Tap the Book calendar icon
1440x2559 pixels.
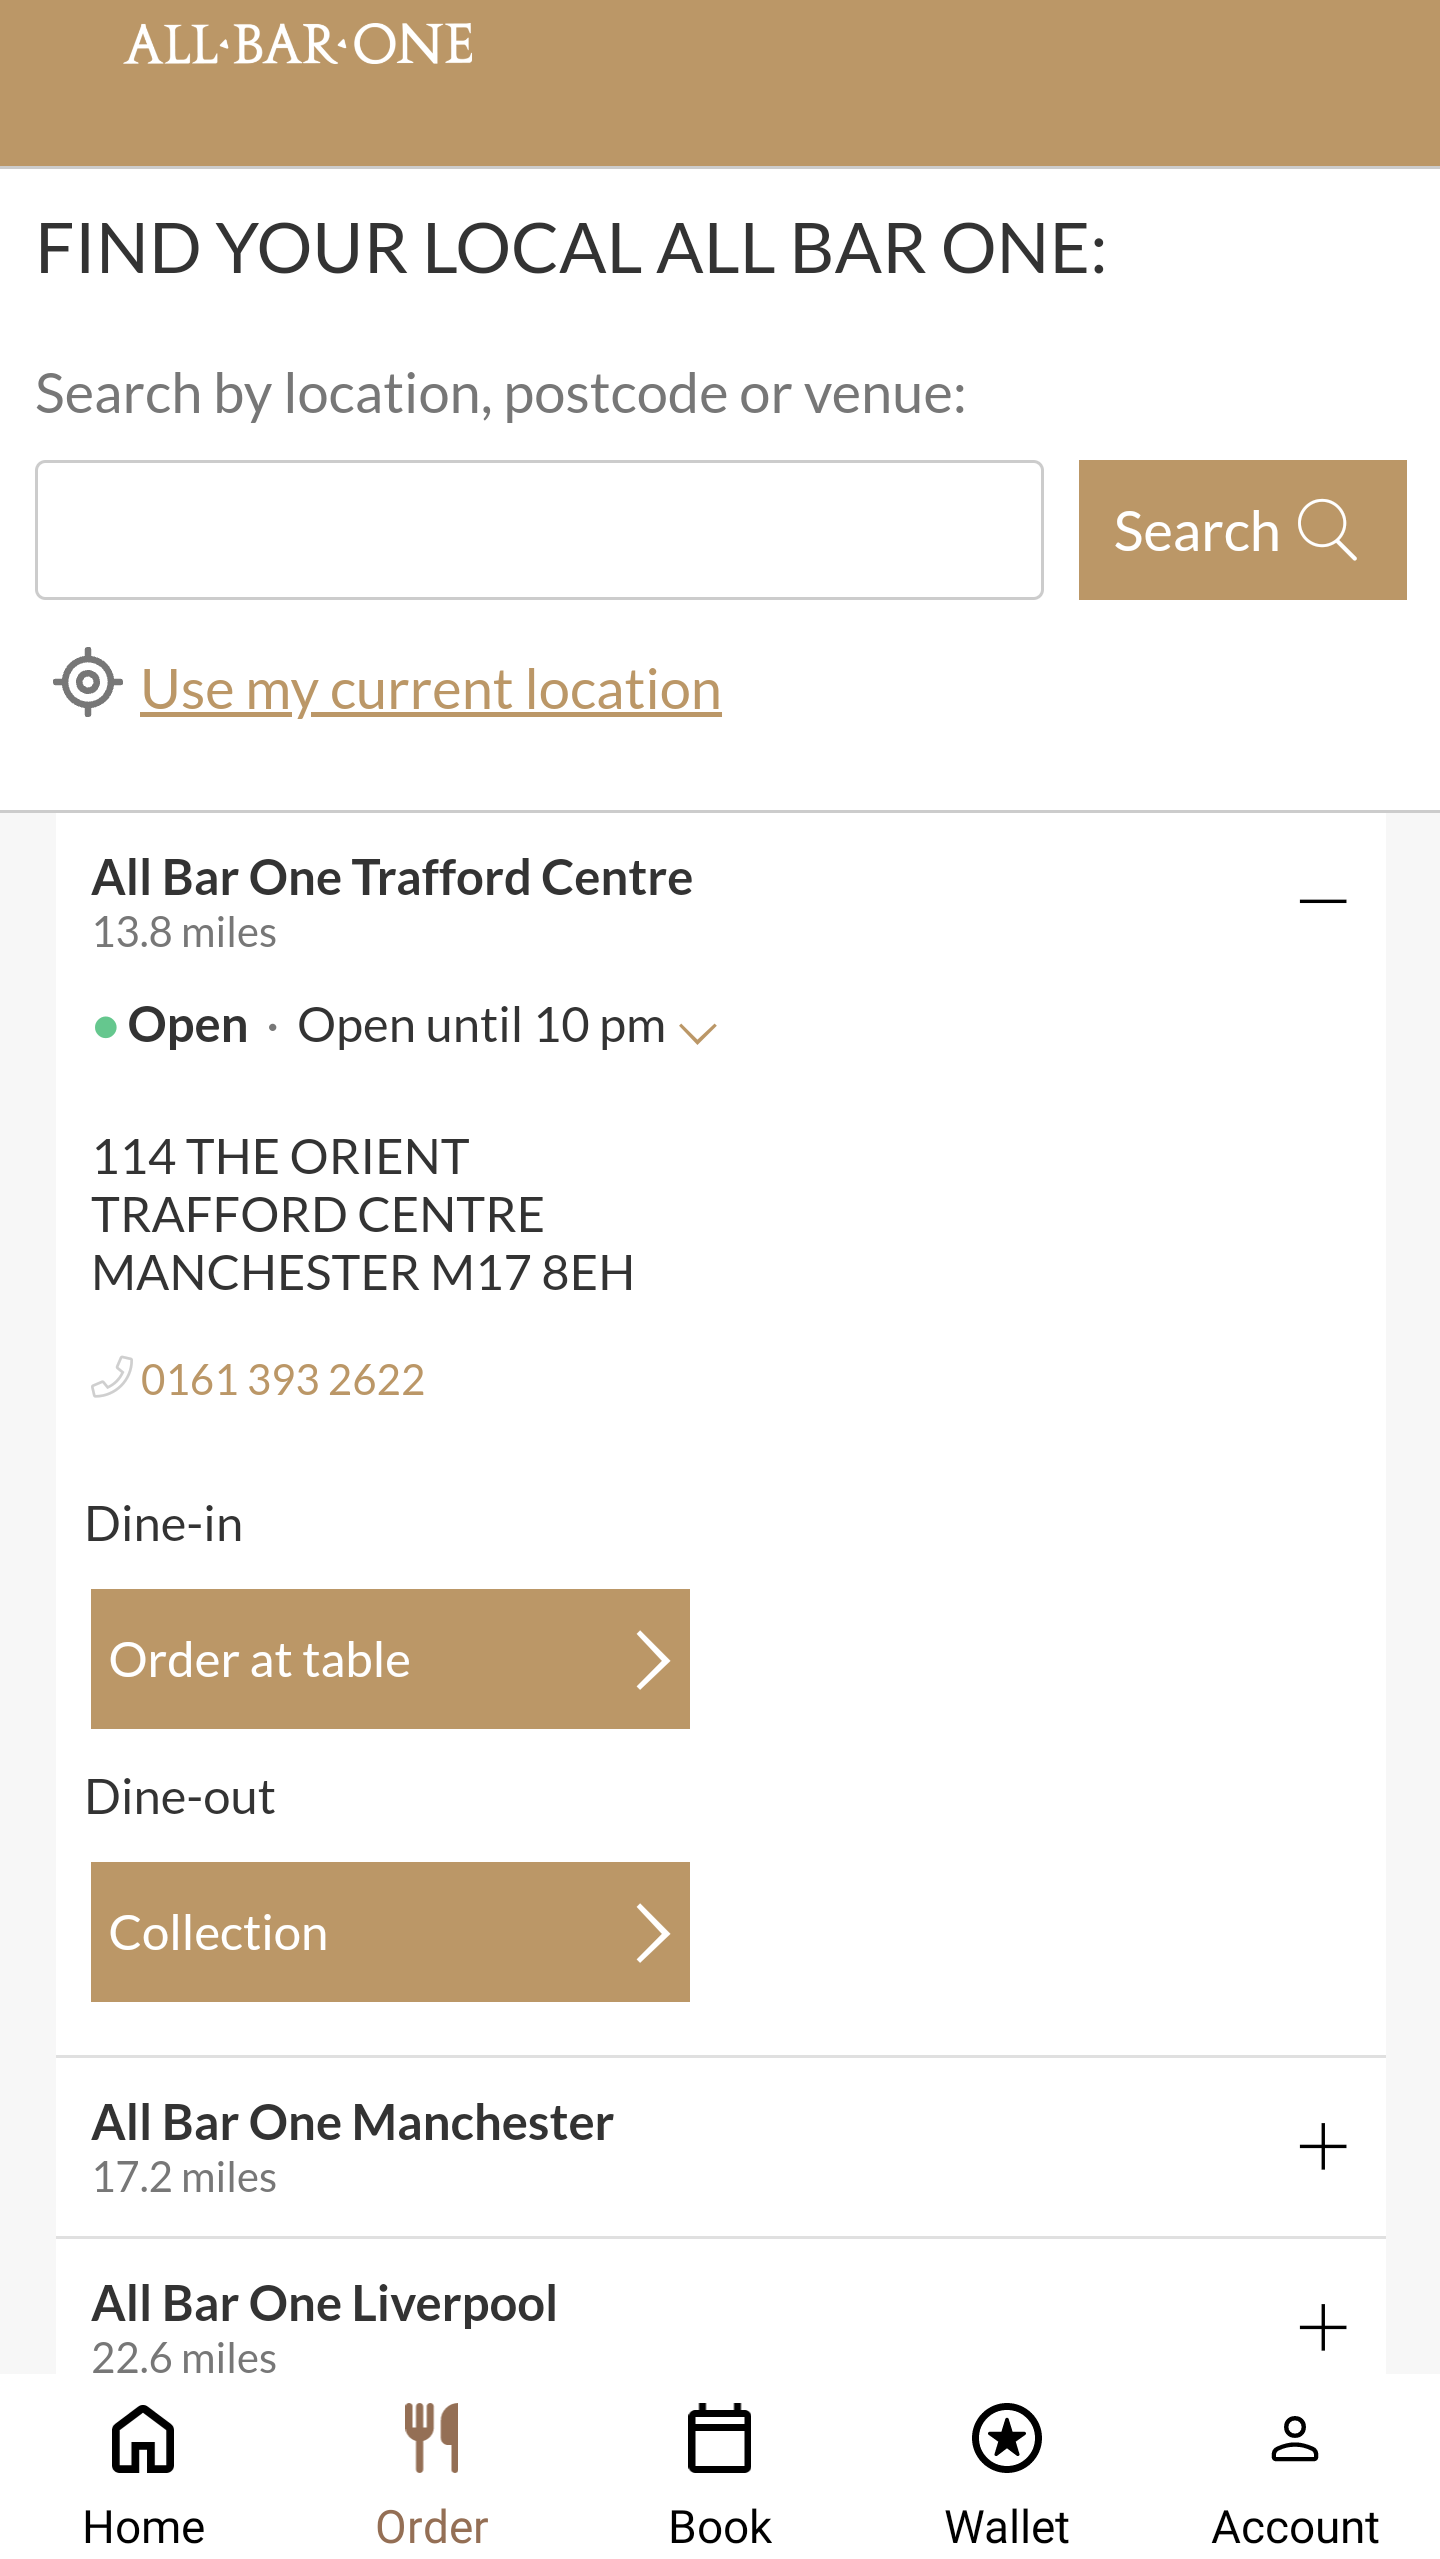click(x=720, y=2438)
